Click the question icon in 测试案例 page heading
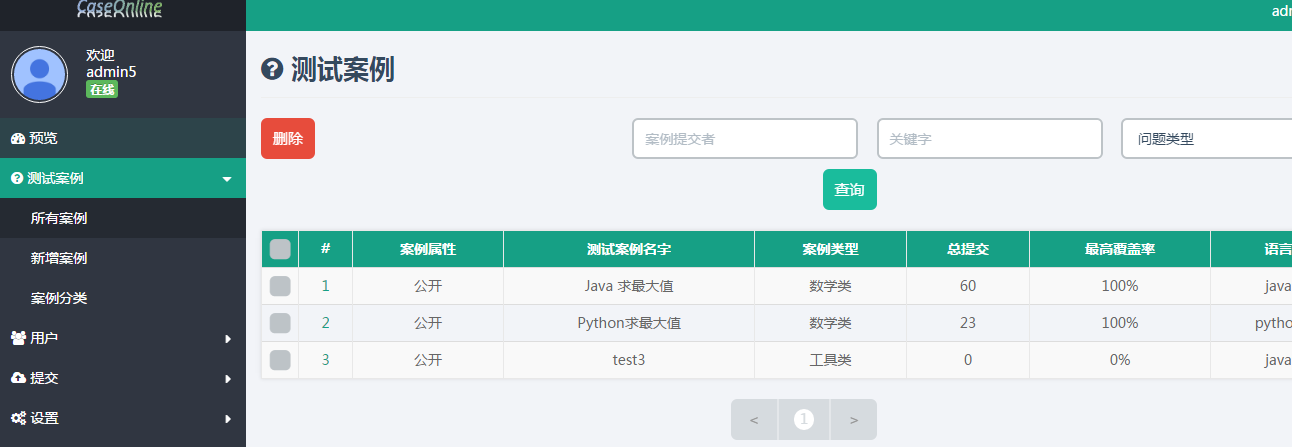The width and height of the screenshot is (1292, 447). [272, 69]
